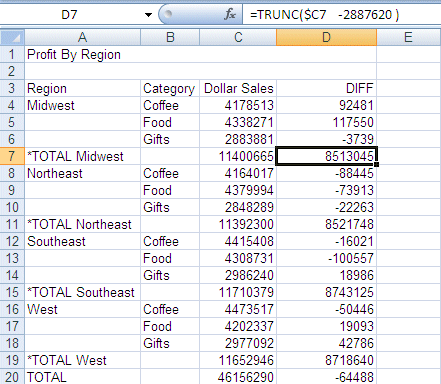Click the Profit By Region title cell
This screenshot has width=441, height=384.
(x=83, y=54)
